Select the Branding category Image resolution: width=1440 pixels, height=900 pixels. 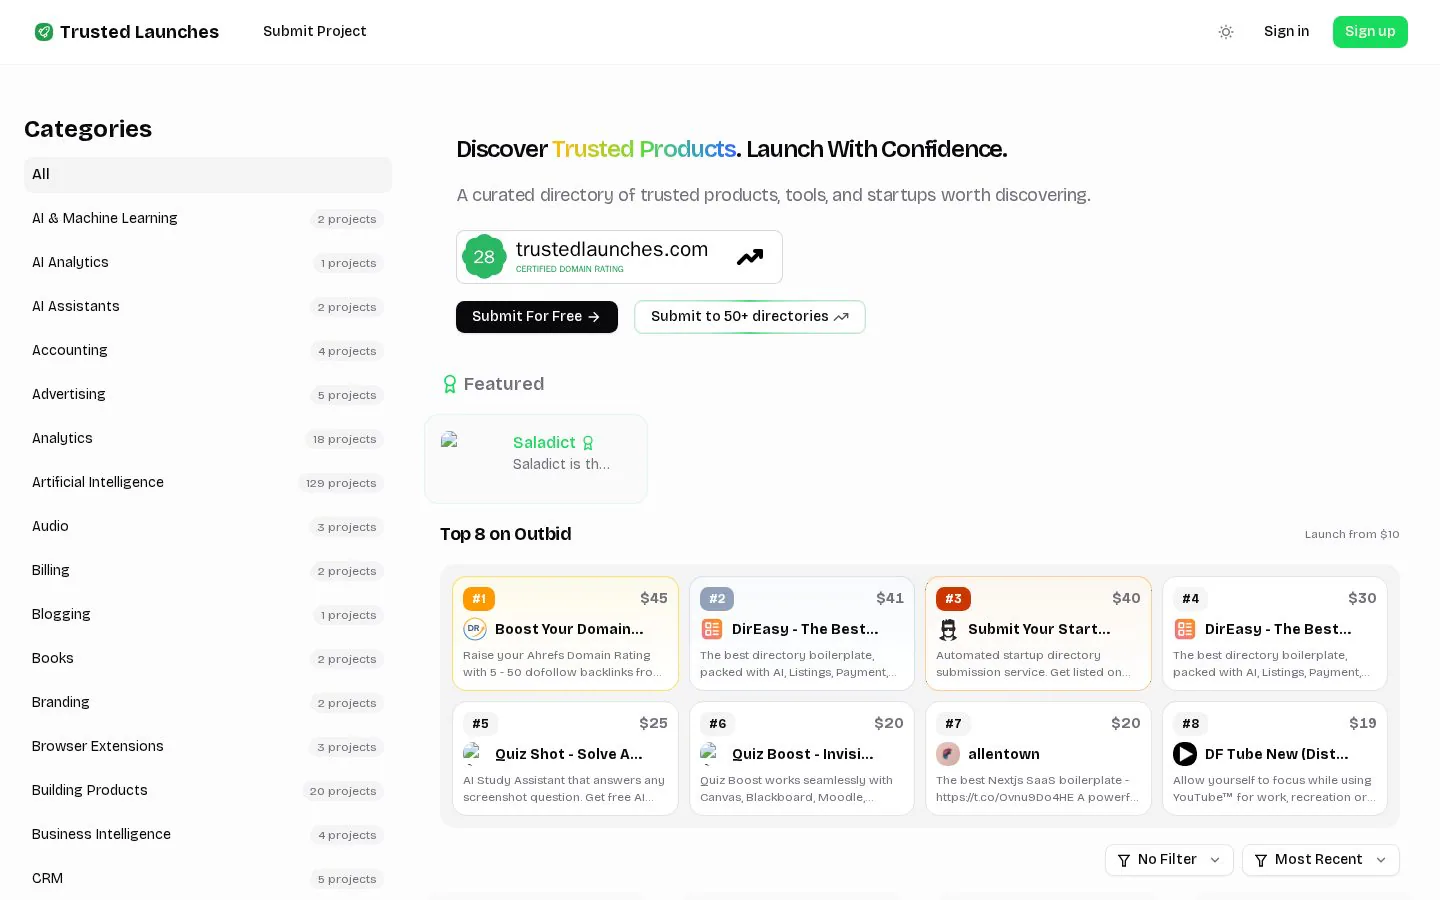[x=208, y=702]
